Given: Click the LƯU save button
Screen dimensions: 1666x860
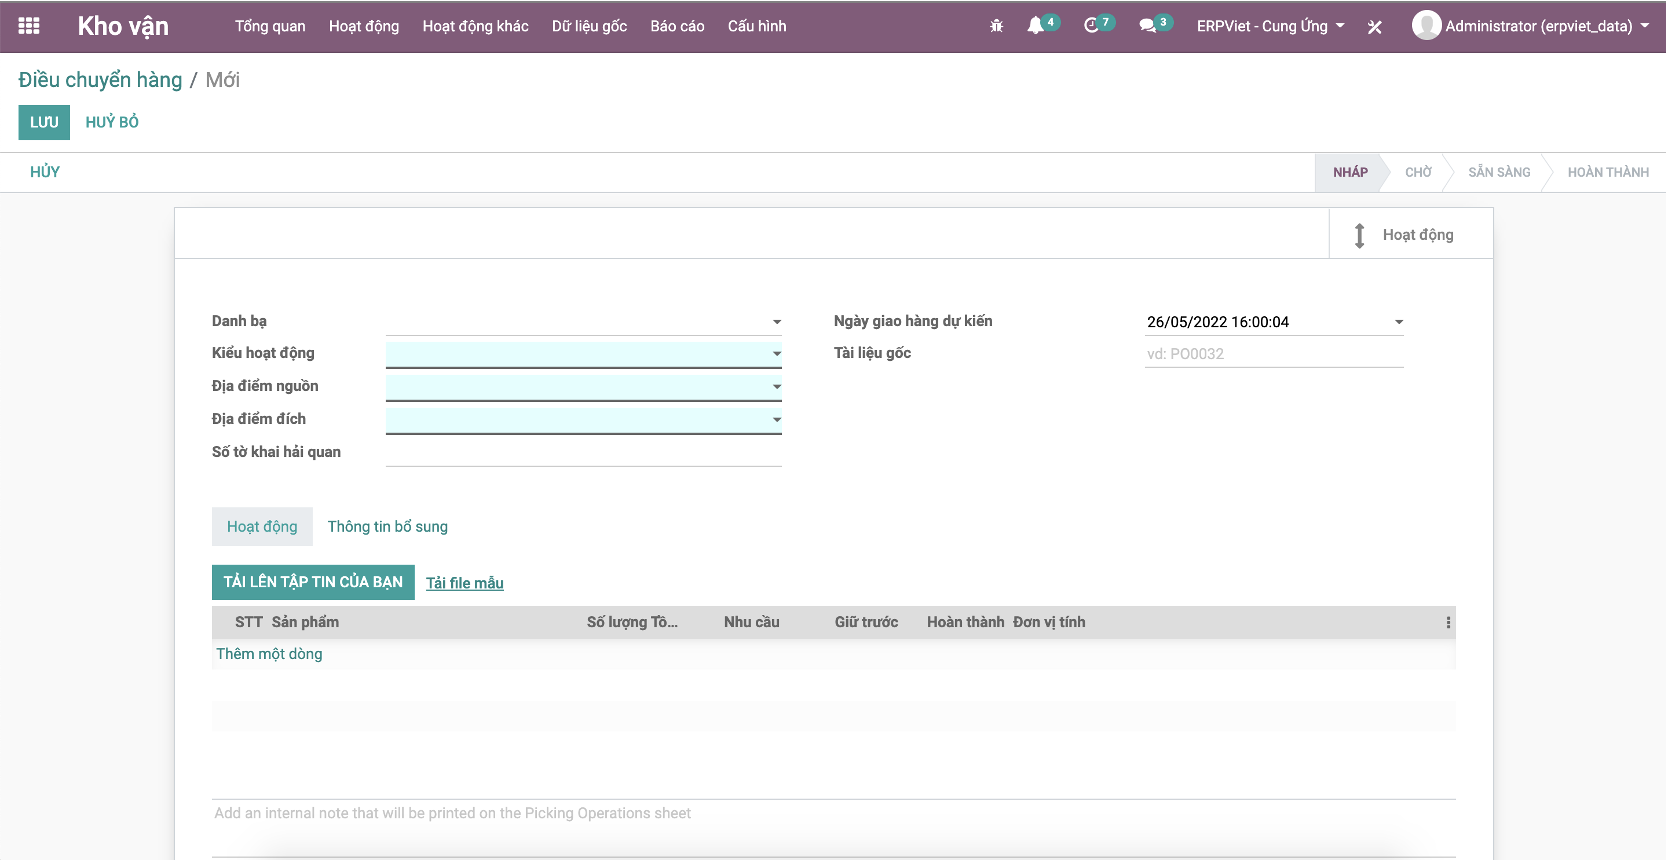Looking at the screenshot, I should click(x=44, y=122).
